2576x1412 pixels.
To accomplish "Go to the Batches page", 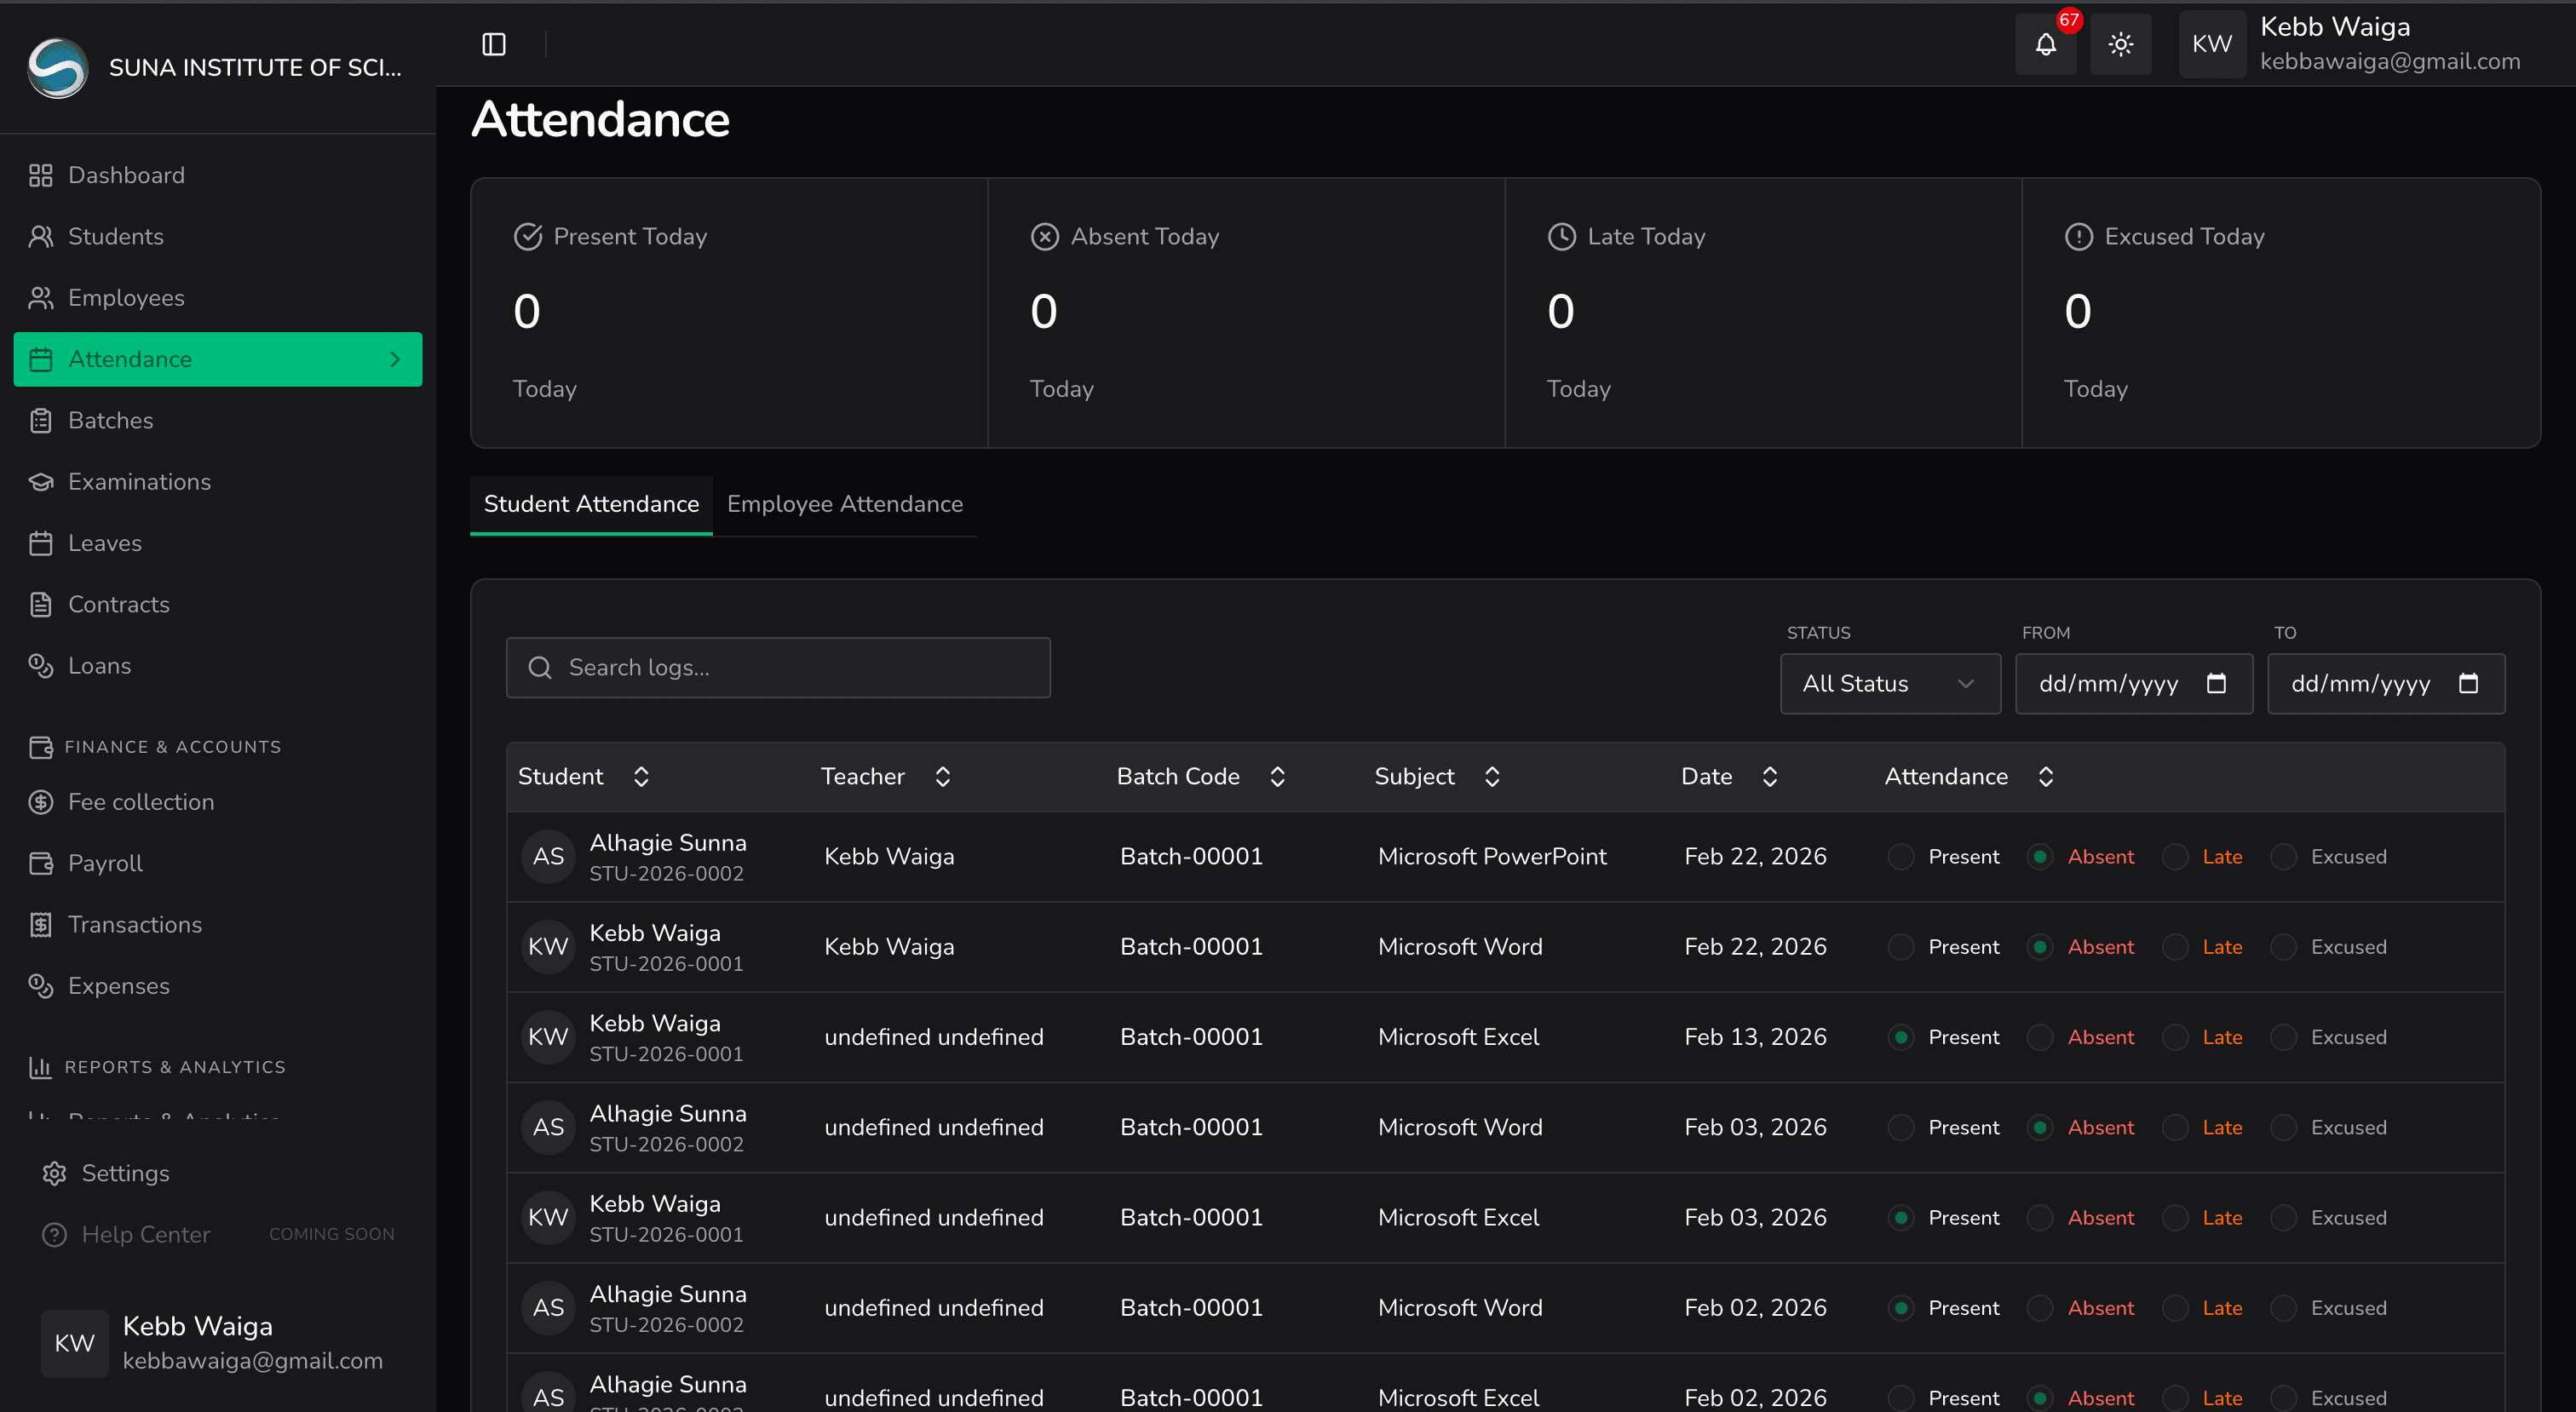I will [110, 420].
